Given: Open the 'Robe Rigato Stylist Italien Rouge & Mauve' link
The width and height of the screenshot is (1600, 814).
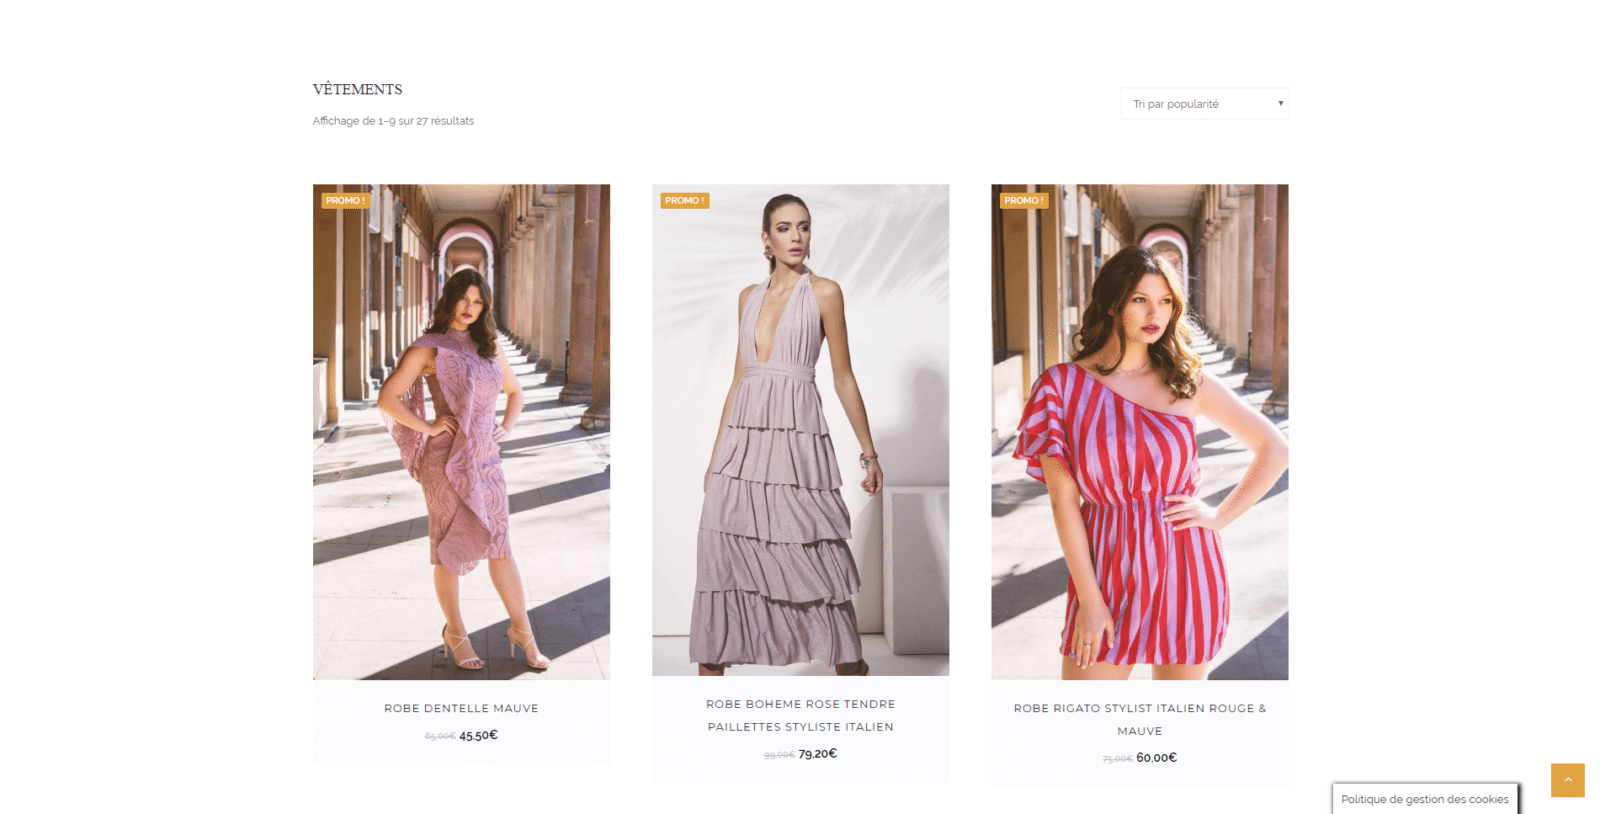Looking at the screenshot, I should pyautogui.click(x=1139, y=720).
